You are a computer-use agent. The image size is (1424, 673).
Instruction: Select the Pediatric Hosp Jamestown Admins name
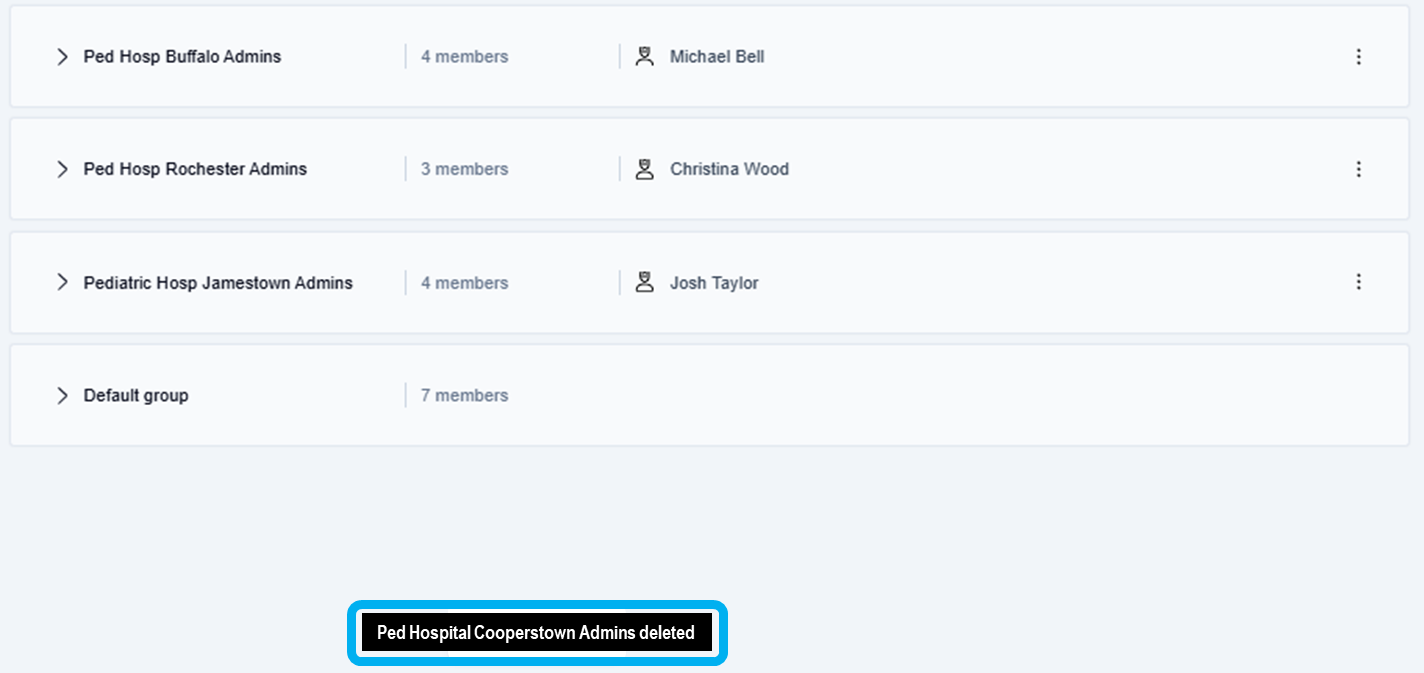(x=218, y=283)
